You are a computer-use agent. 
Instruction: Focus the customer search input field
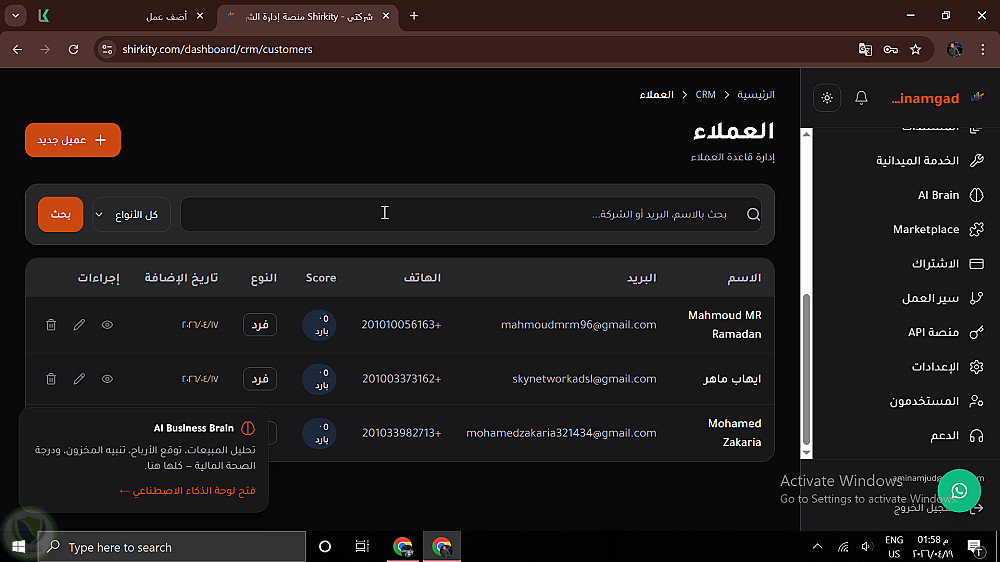(471, 214)
